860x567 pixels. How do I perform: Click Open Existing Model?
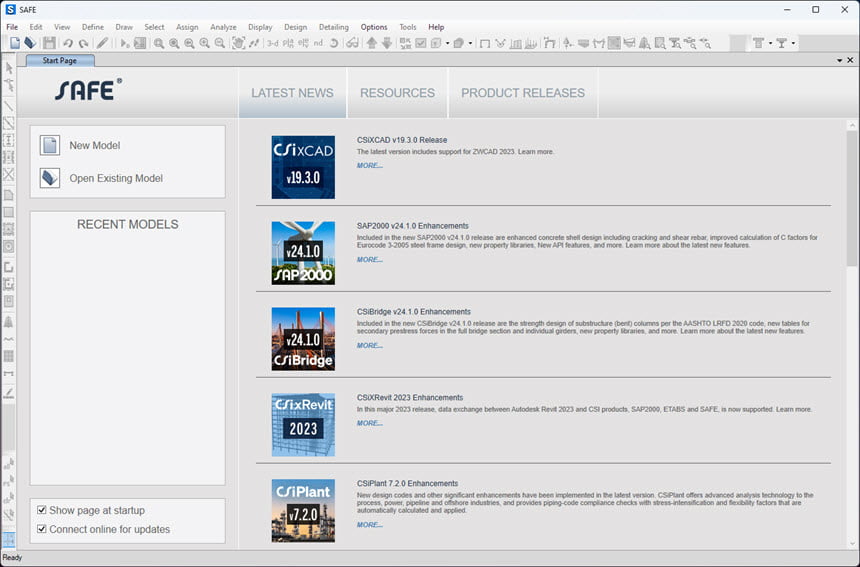pyautogui.click(x=116, y=178)
